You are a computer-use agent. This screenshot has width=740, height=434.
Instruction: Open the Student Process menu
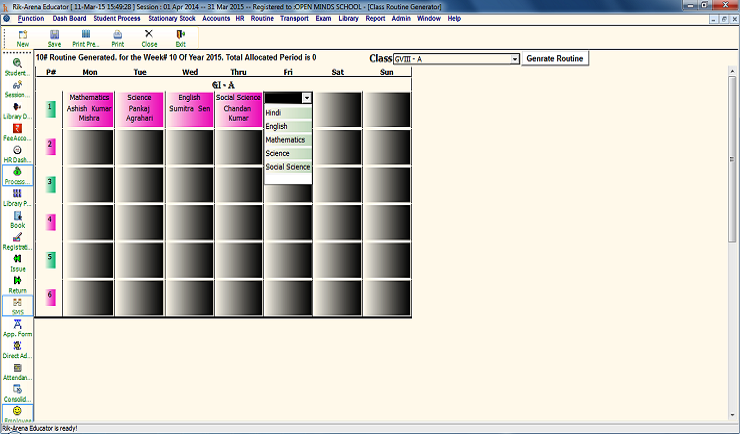(x=119, y=18)
